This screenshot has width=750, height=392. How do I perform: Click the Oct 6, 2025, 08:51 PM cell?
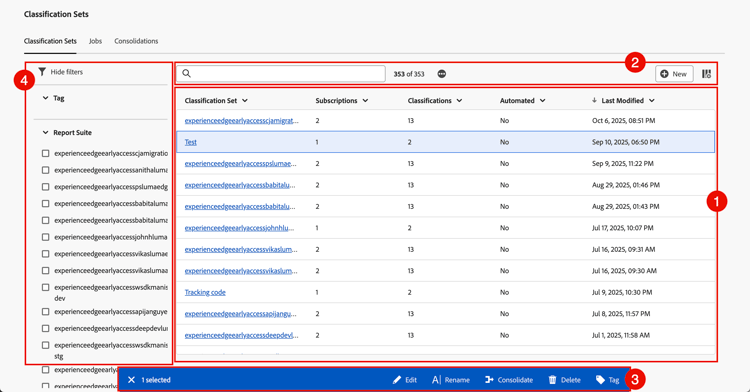[623, 120]
